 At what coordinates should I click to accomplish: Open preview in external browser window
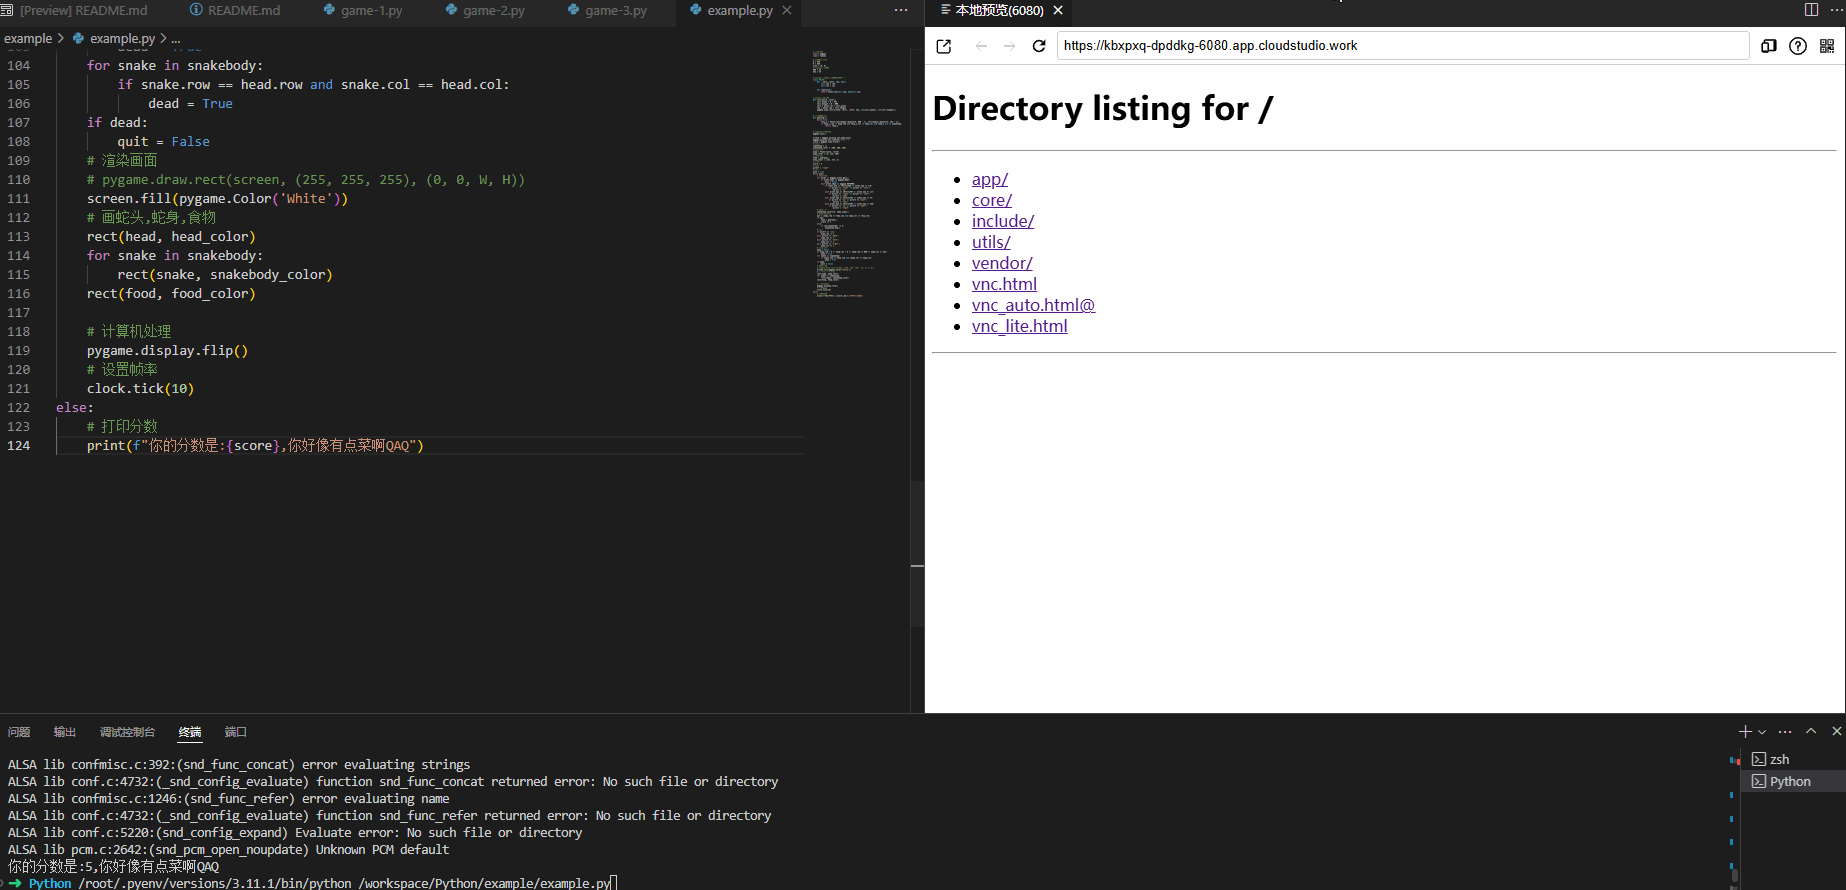[943, 46]
